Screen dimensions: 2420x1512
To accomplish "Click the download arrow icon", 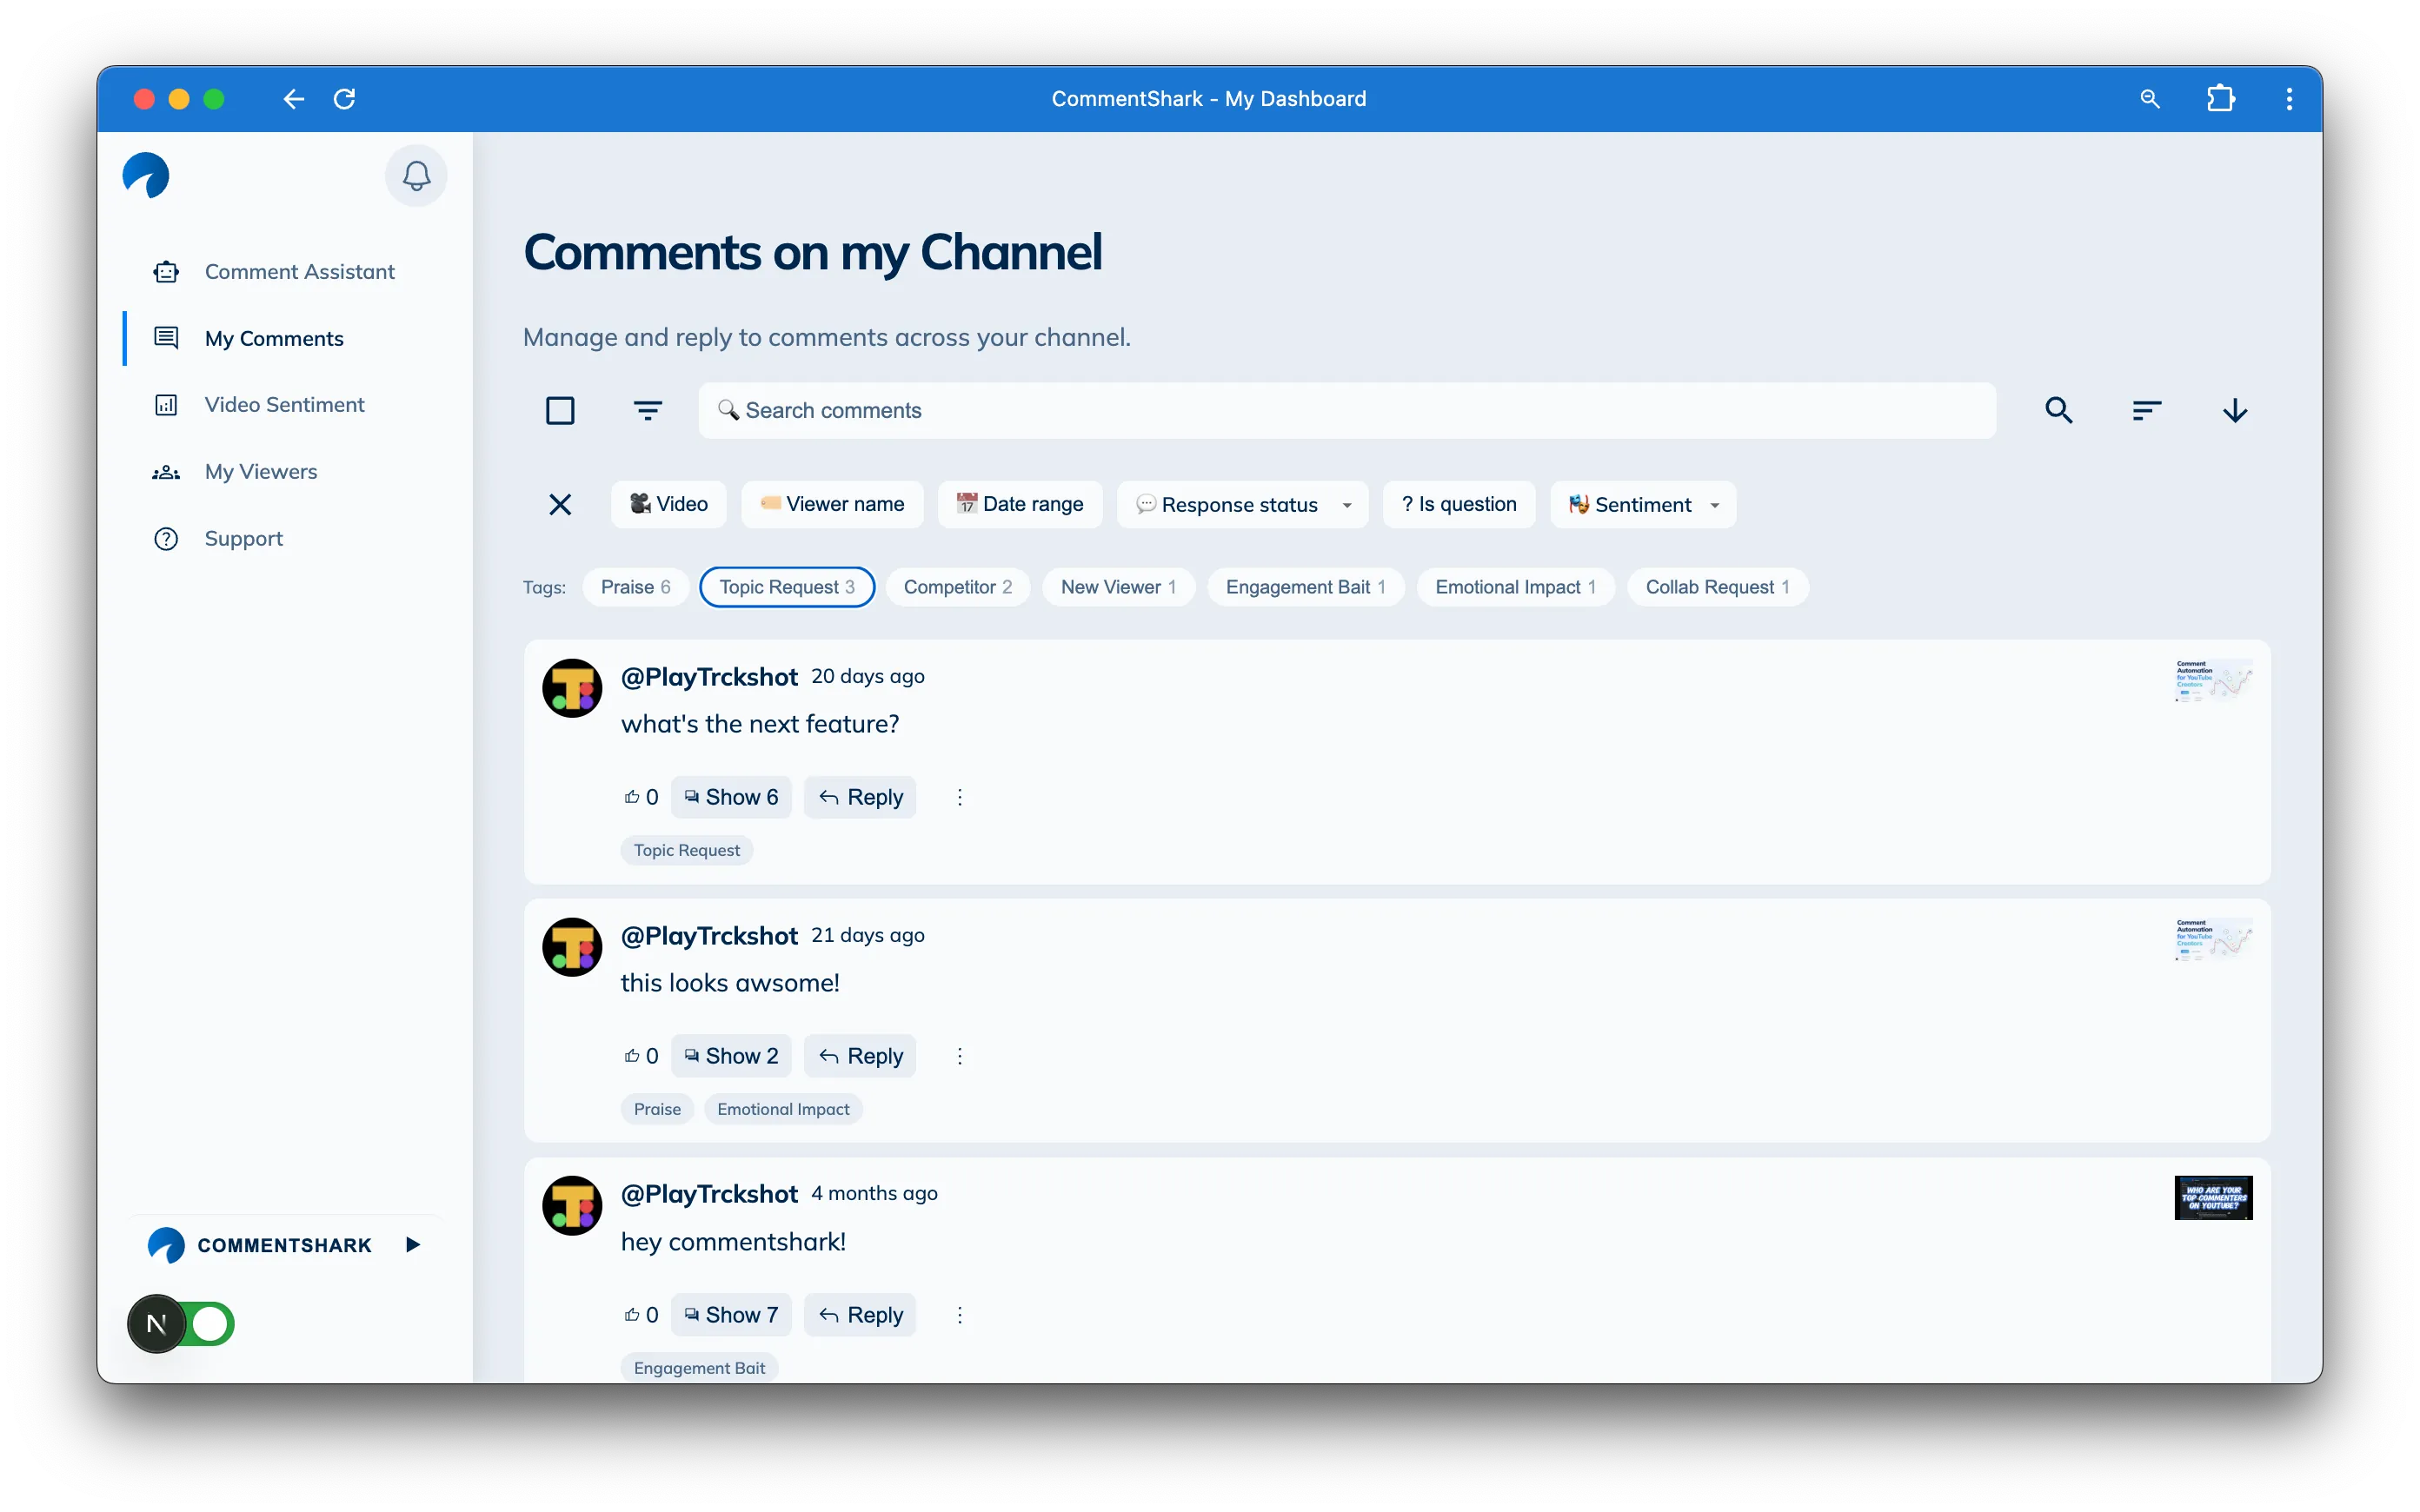I will coord(2236,410).
